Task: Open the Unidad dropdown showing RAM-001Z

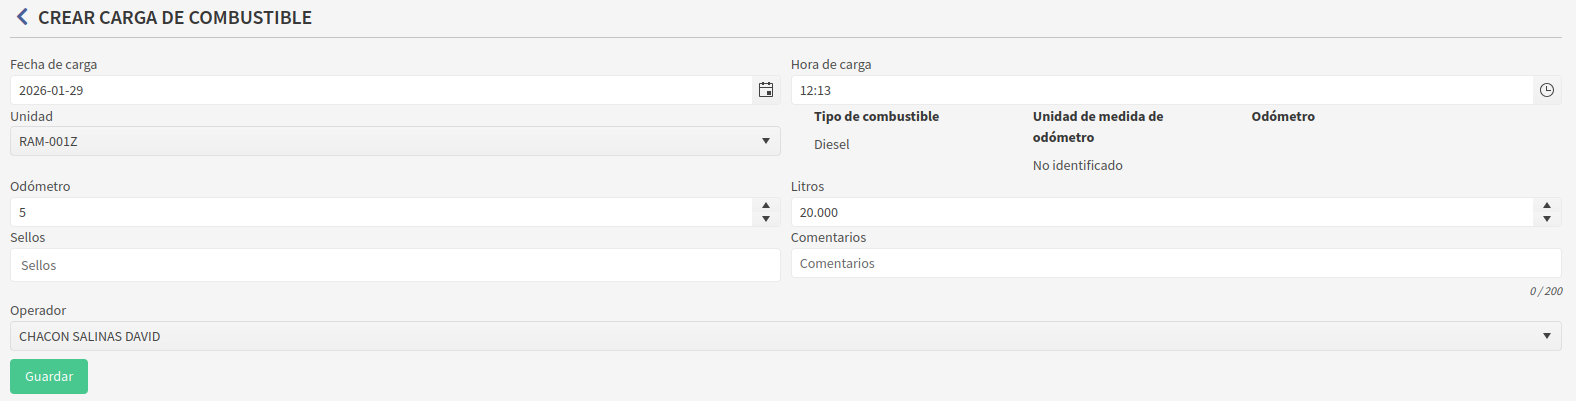Action: 395,141
